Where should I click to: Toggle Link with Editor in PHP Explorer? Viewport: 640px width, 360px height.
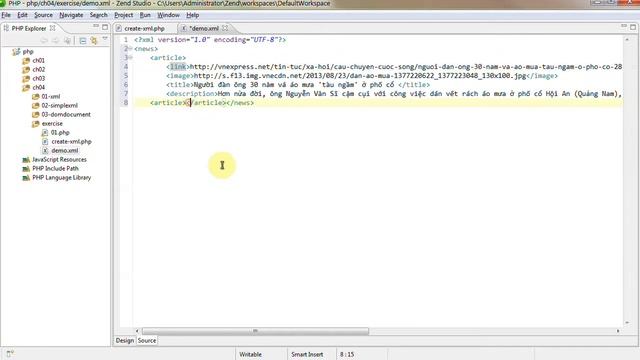[x=94, y=40]
